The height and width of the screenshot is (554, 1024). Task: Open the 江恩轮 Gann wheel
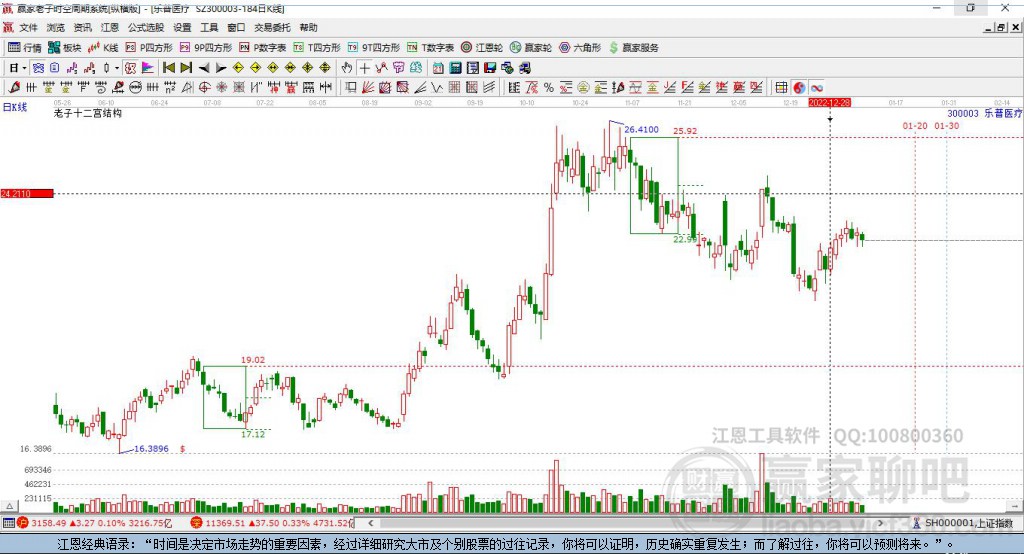coord(482,48)
